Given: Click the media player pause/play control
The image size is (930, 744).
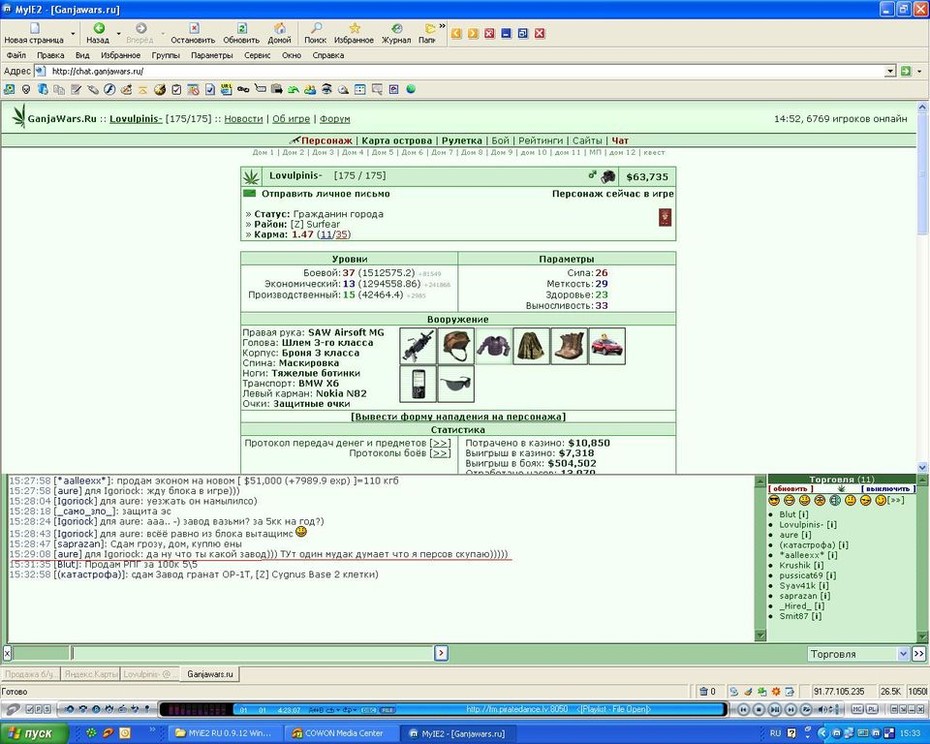Looking at the screenshot, I should [x=775, y=709].
